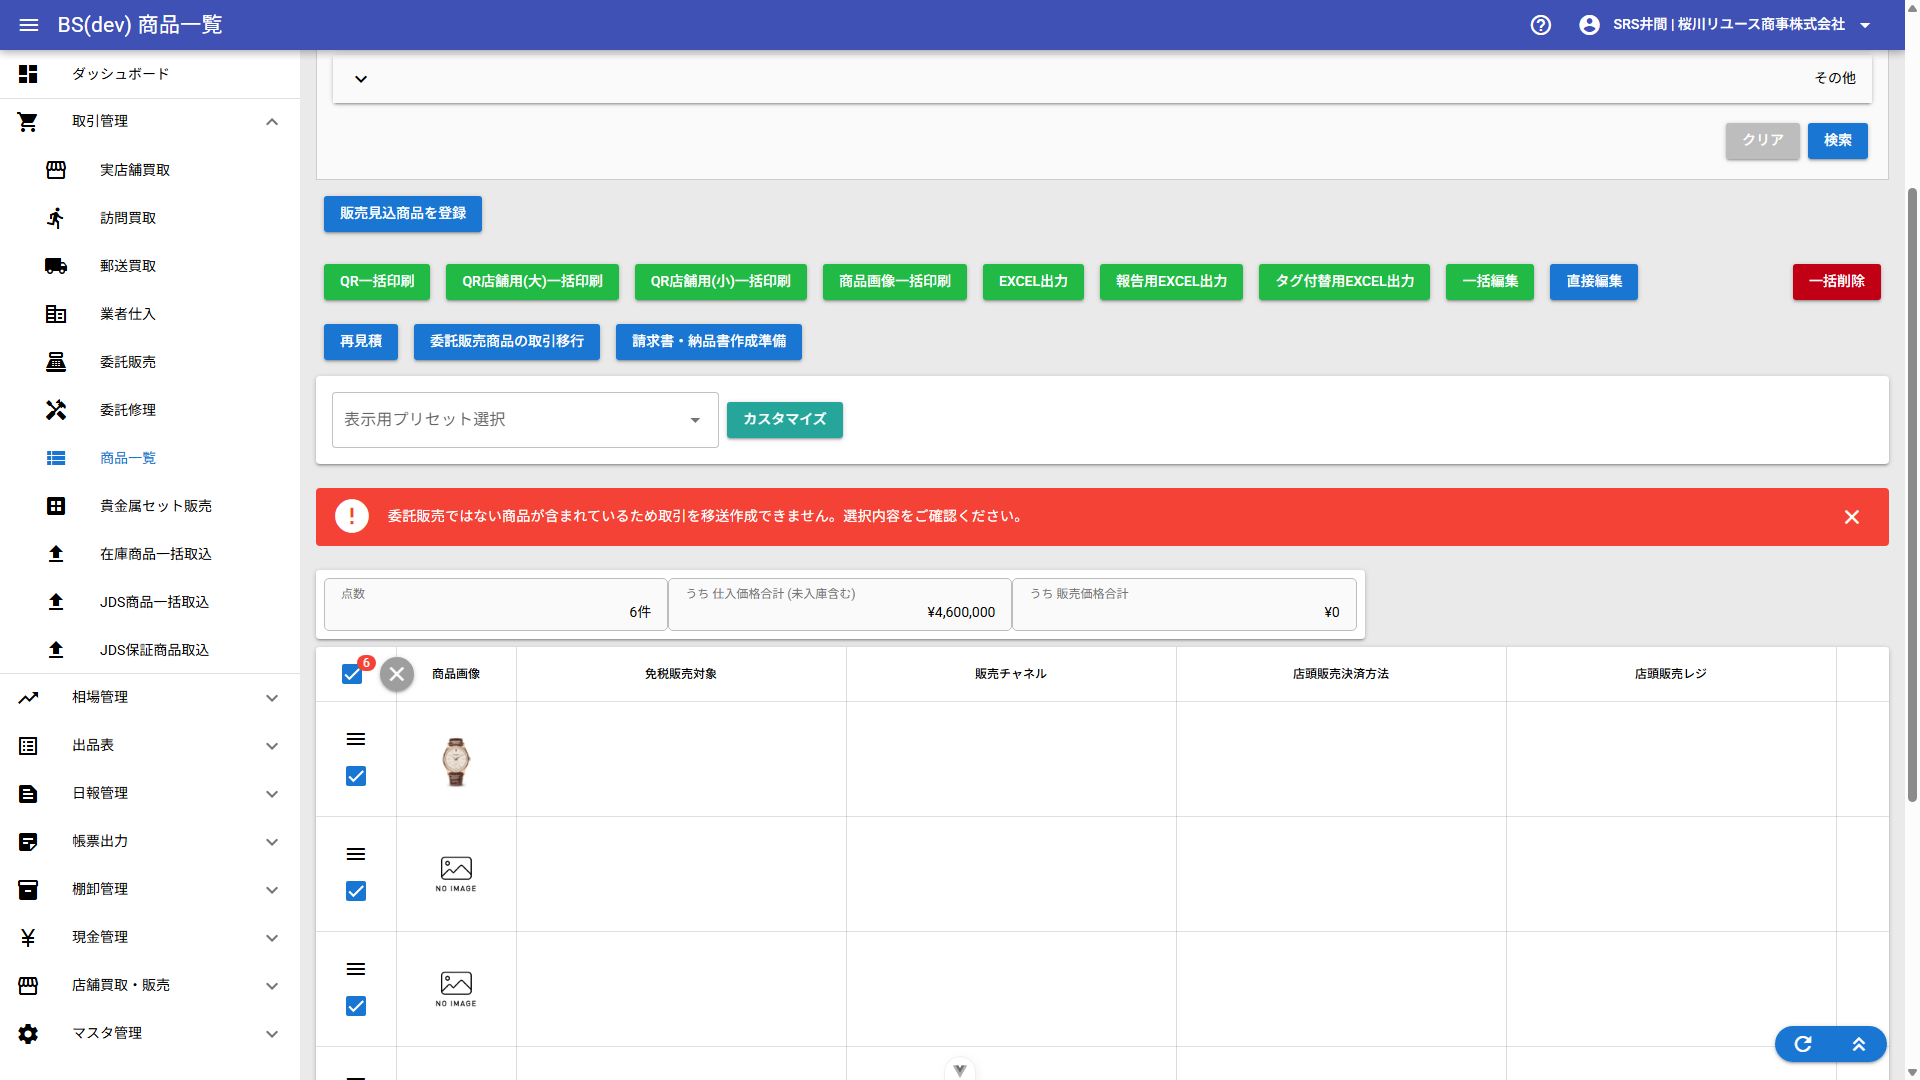Click the カスタマイズ button
The image size is (1920, 1080).
point(785,420)
